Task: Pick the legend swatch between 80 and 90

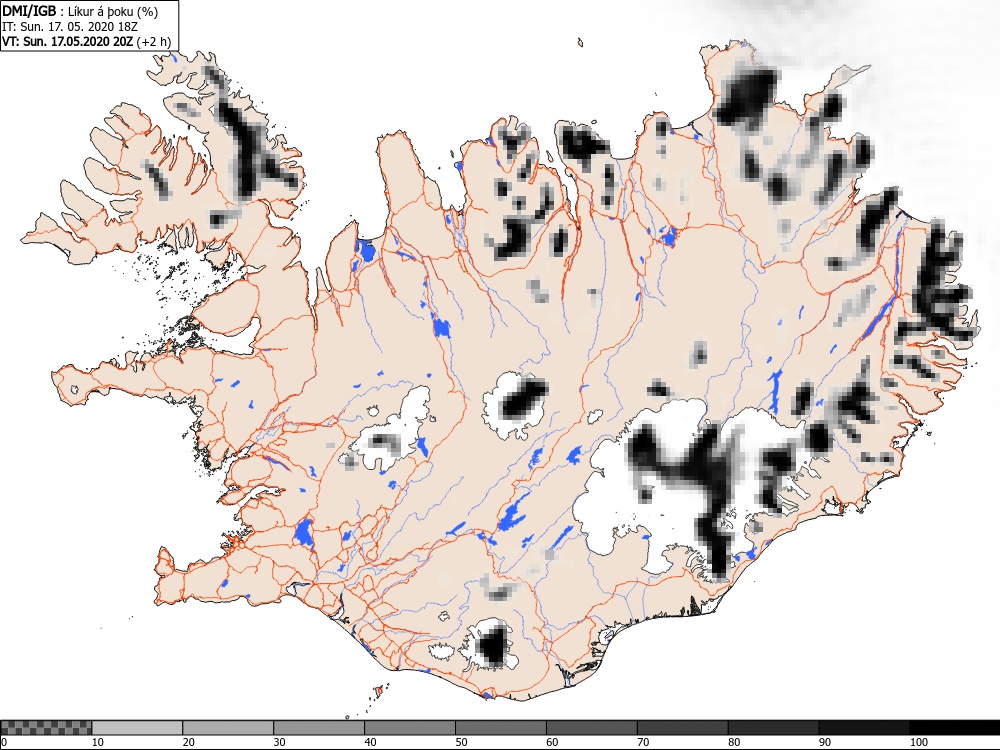Action: [x=774, y=728]
